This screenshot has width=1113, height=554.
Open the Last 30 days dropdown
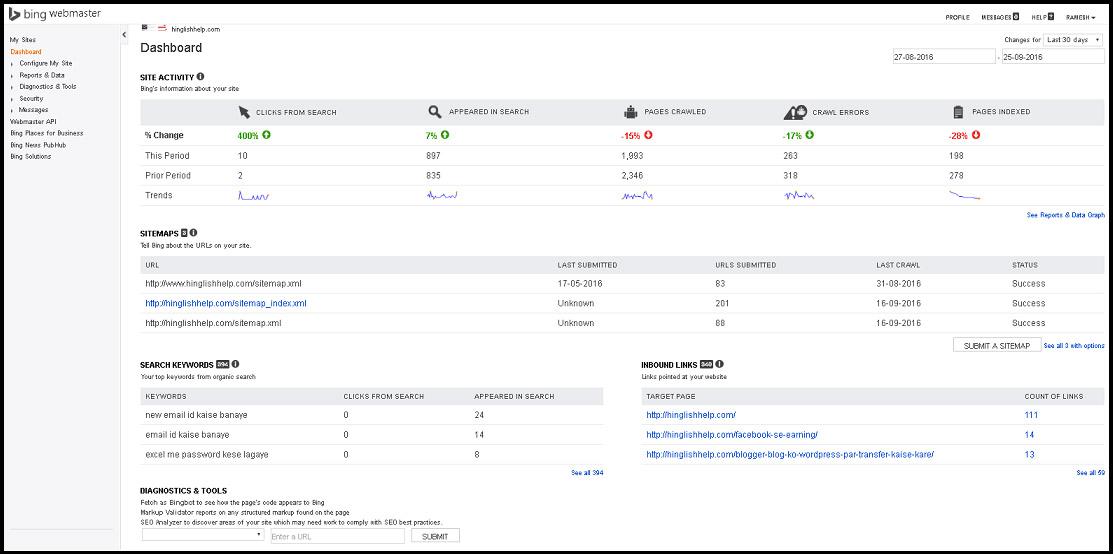(x=1073, y=40)
